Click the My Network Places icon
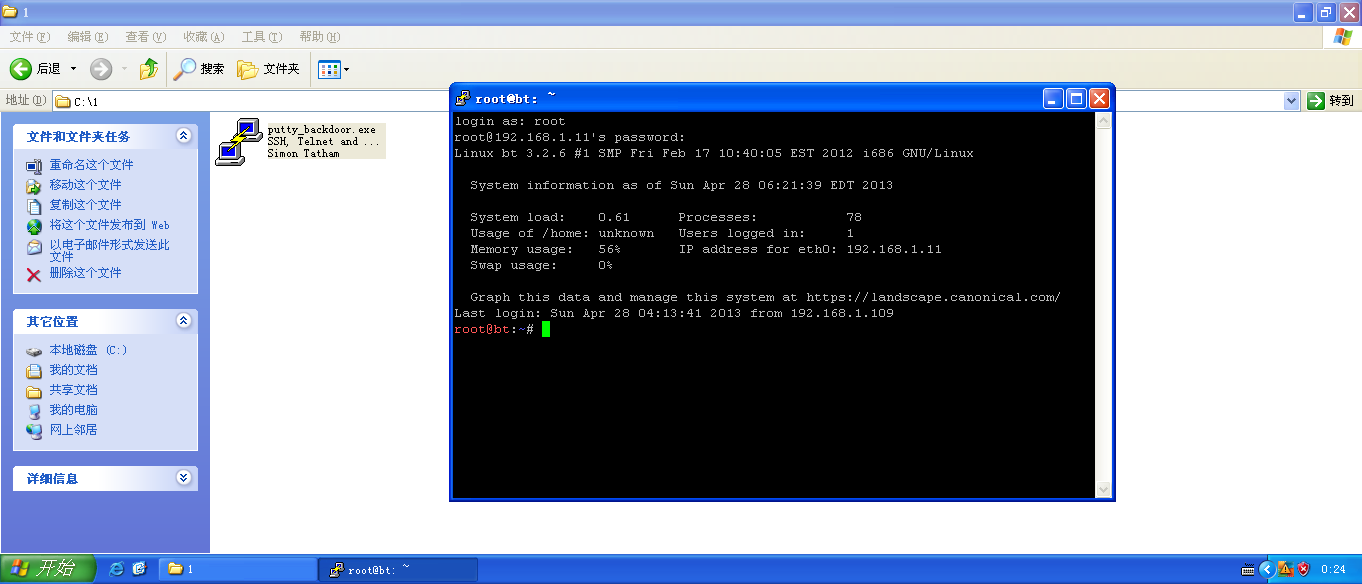The height and width of the screenshot is (584, 1362). (x=34, y=430)
